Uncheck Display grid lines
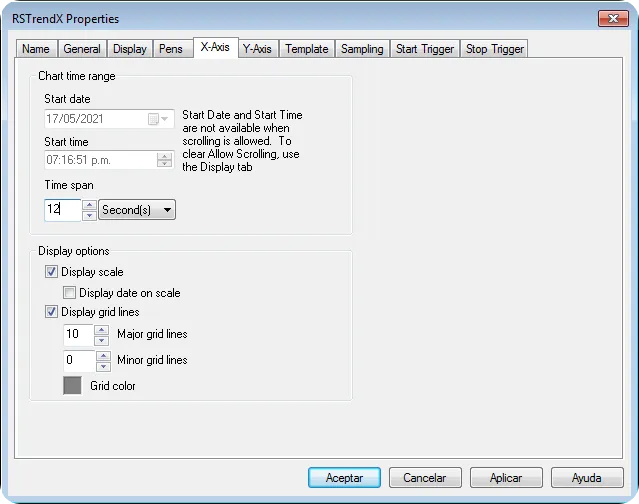 coord(51,312)
